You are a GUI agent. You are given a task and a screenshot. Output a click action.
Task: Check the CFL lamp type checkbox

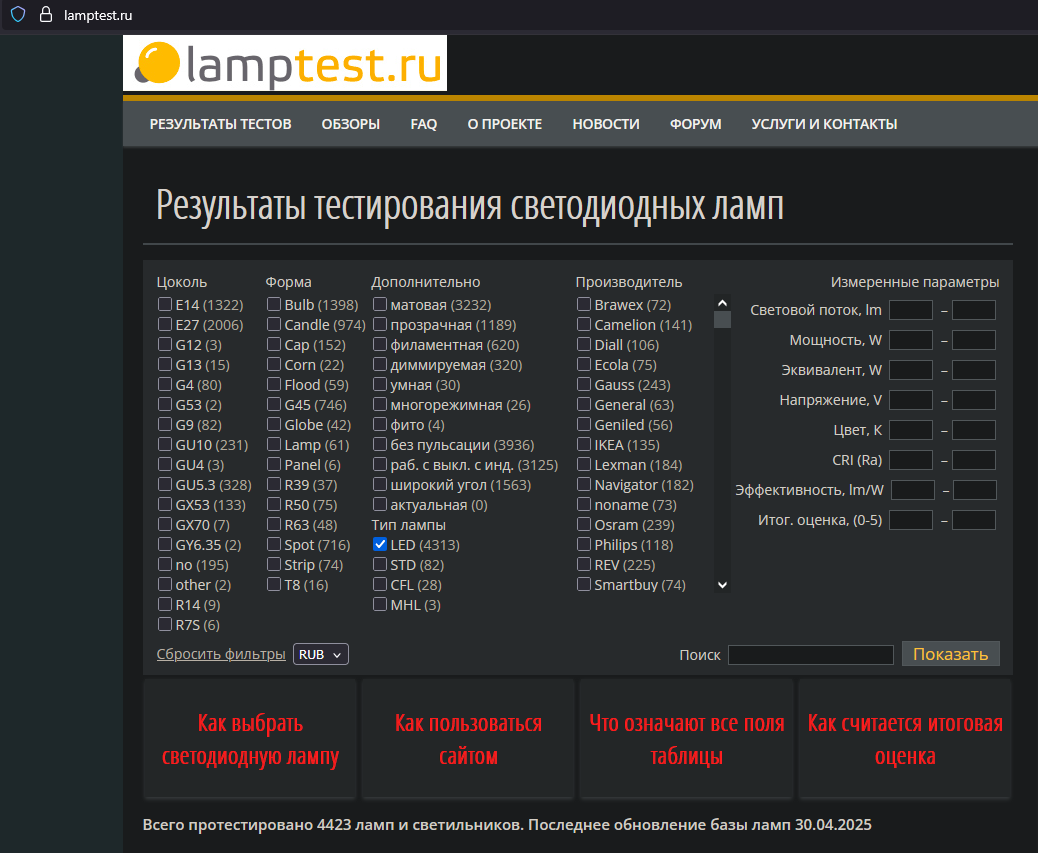380,584
